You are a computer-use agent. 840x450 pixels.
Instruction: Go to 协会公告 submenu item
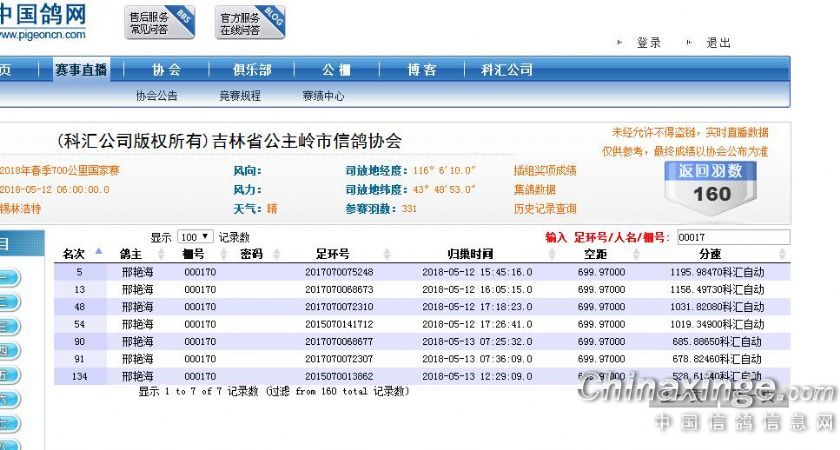(156, 96)
